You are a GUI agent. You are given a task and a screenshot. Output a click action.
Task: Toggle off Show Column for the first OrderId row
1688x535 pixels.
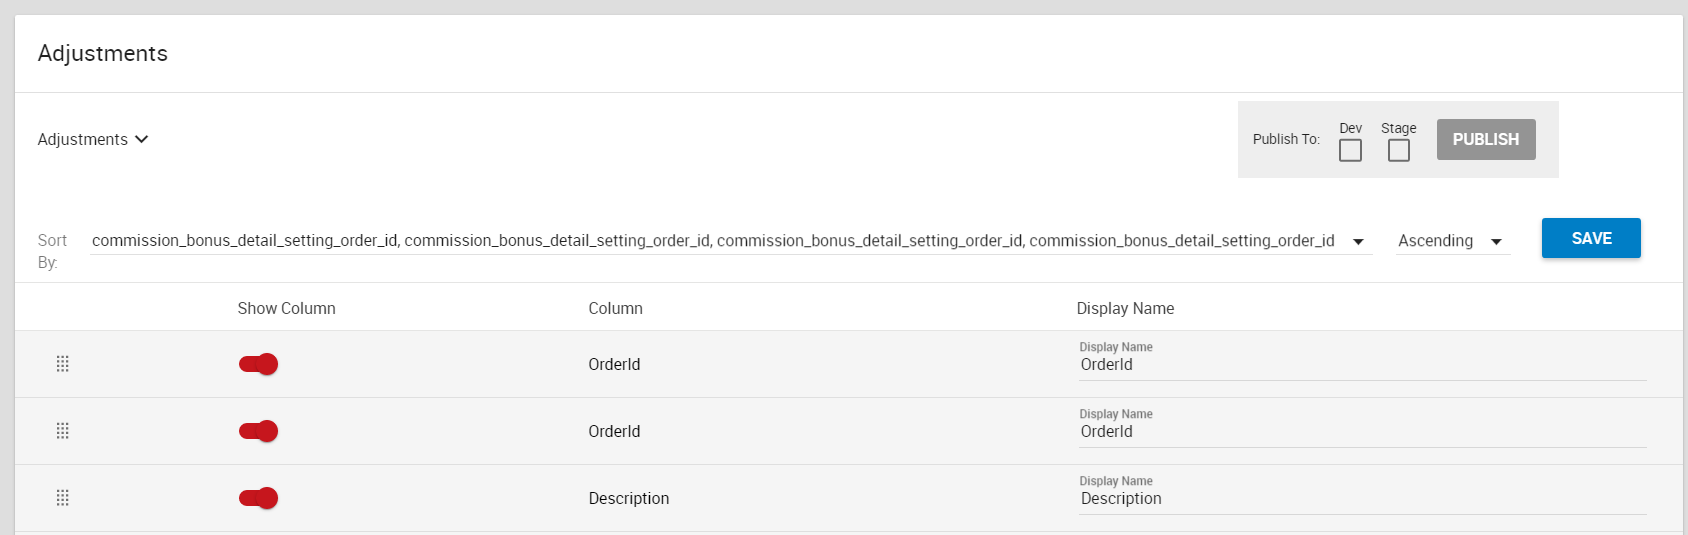pos(258,364)
